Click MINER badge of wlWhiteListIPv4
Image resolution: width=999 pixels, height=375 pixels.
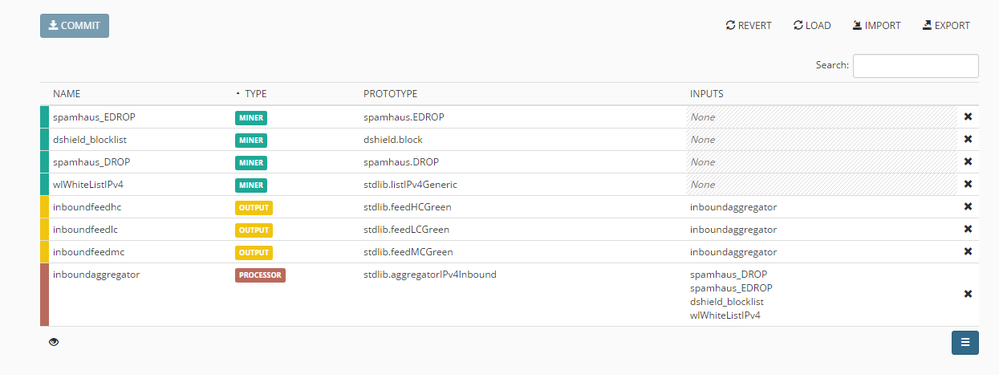pyautogui.click(x=251, y=185)
